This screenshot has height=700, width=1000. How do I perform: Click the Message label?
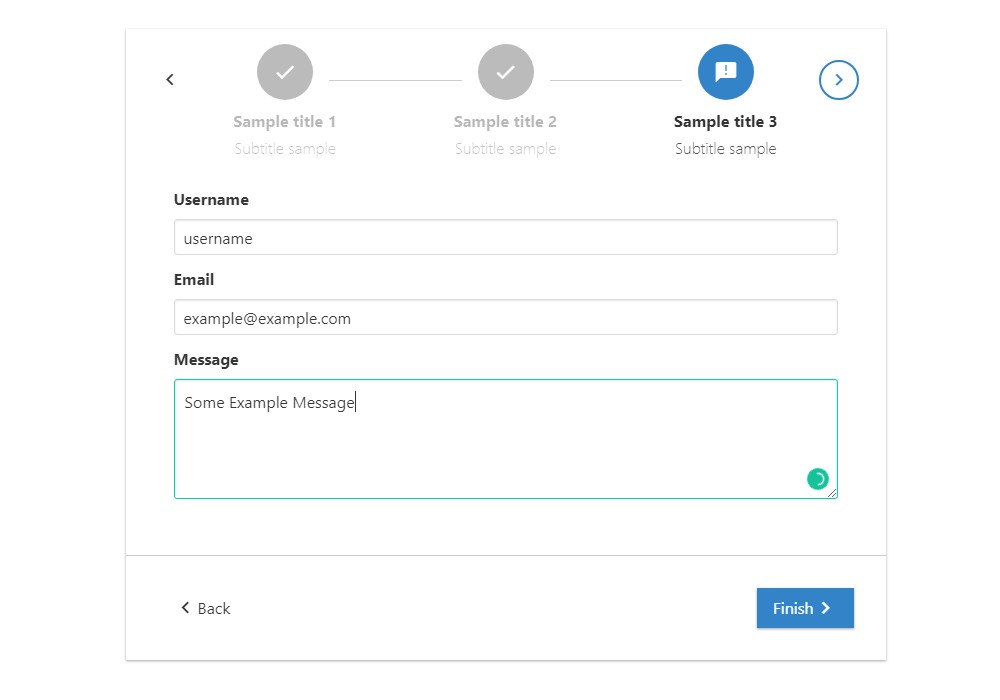[206, 360]
